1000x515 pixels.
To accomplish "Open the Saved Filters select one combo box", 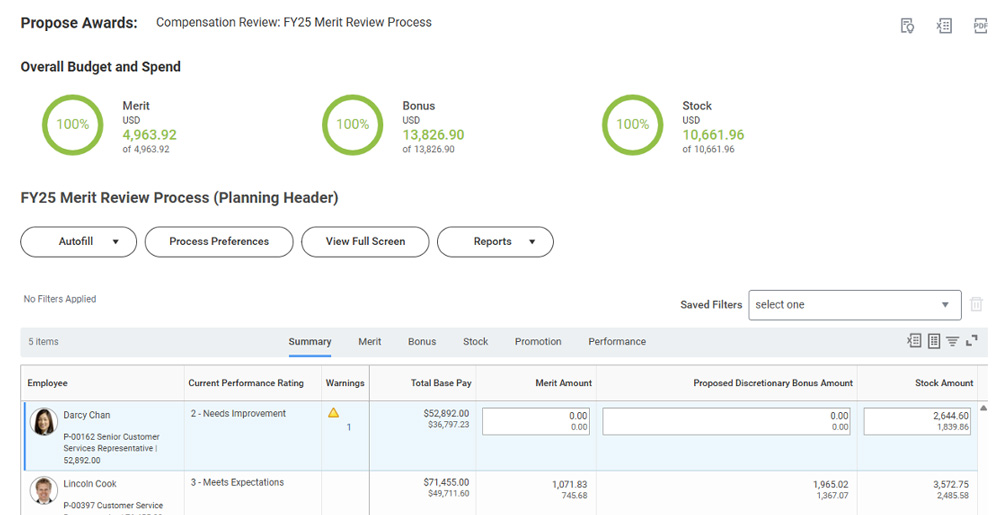I will click(x=854, y=305).
